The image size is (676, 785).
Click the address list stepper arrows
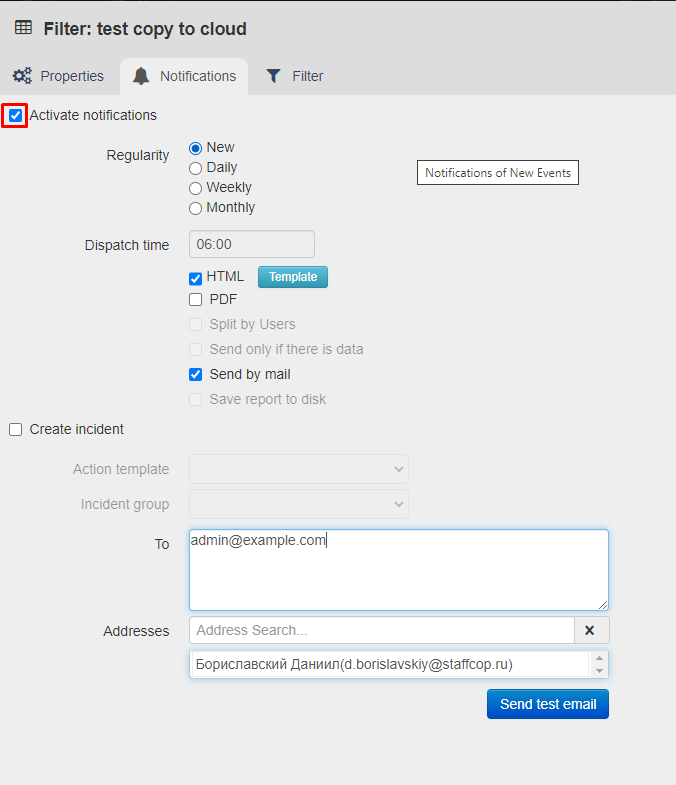click(598, 664)
